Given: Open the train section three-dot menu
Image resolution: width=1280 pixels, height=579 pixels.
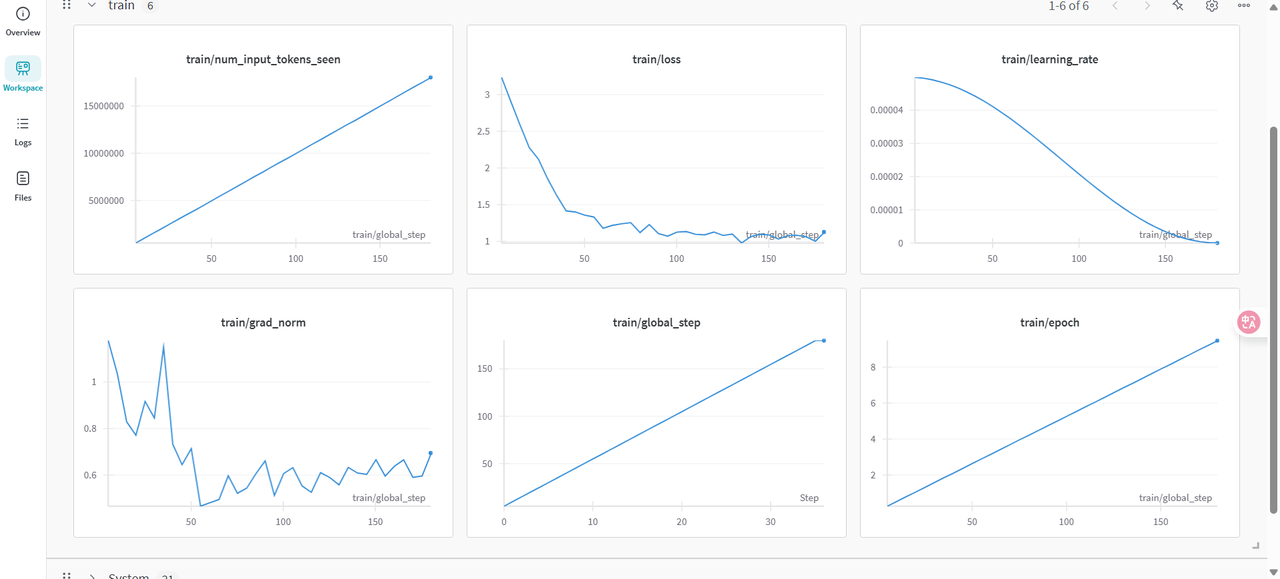Looking at the screenshot, I should 1244,6.
